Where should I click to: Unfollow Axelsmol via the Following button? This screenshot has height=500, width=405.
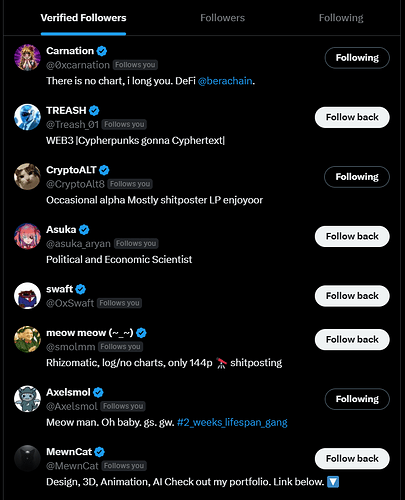[357, 399]
